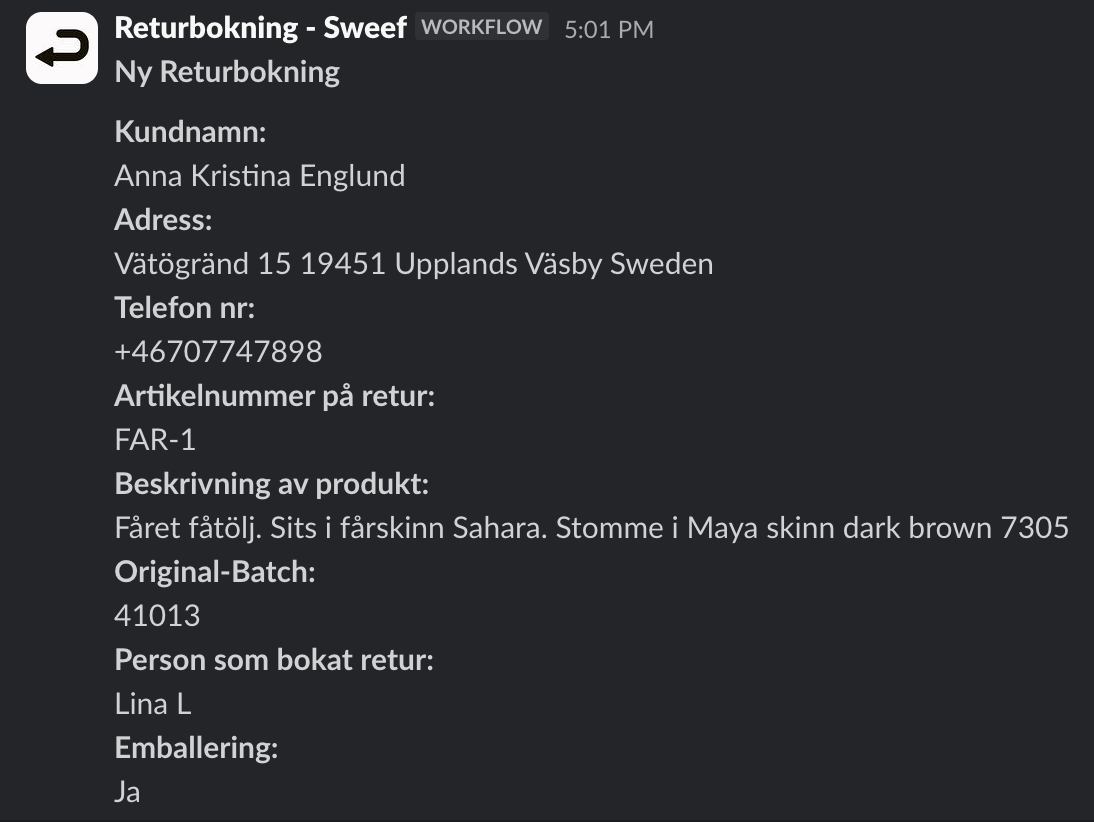This screenshot has height=822, width=1094.
Task: Click the Vätögränd 15 Upplands Väsby address
Action: coord(414,264)
